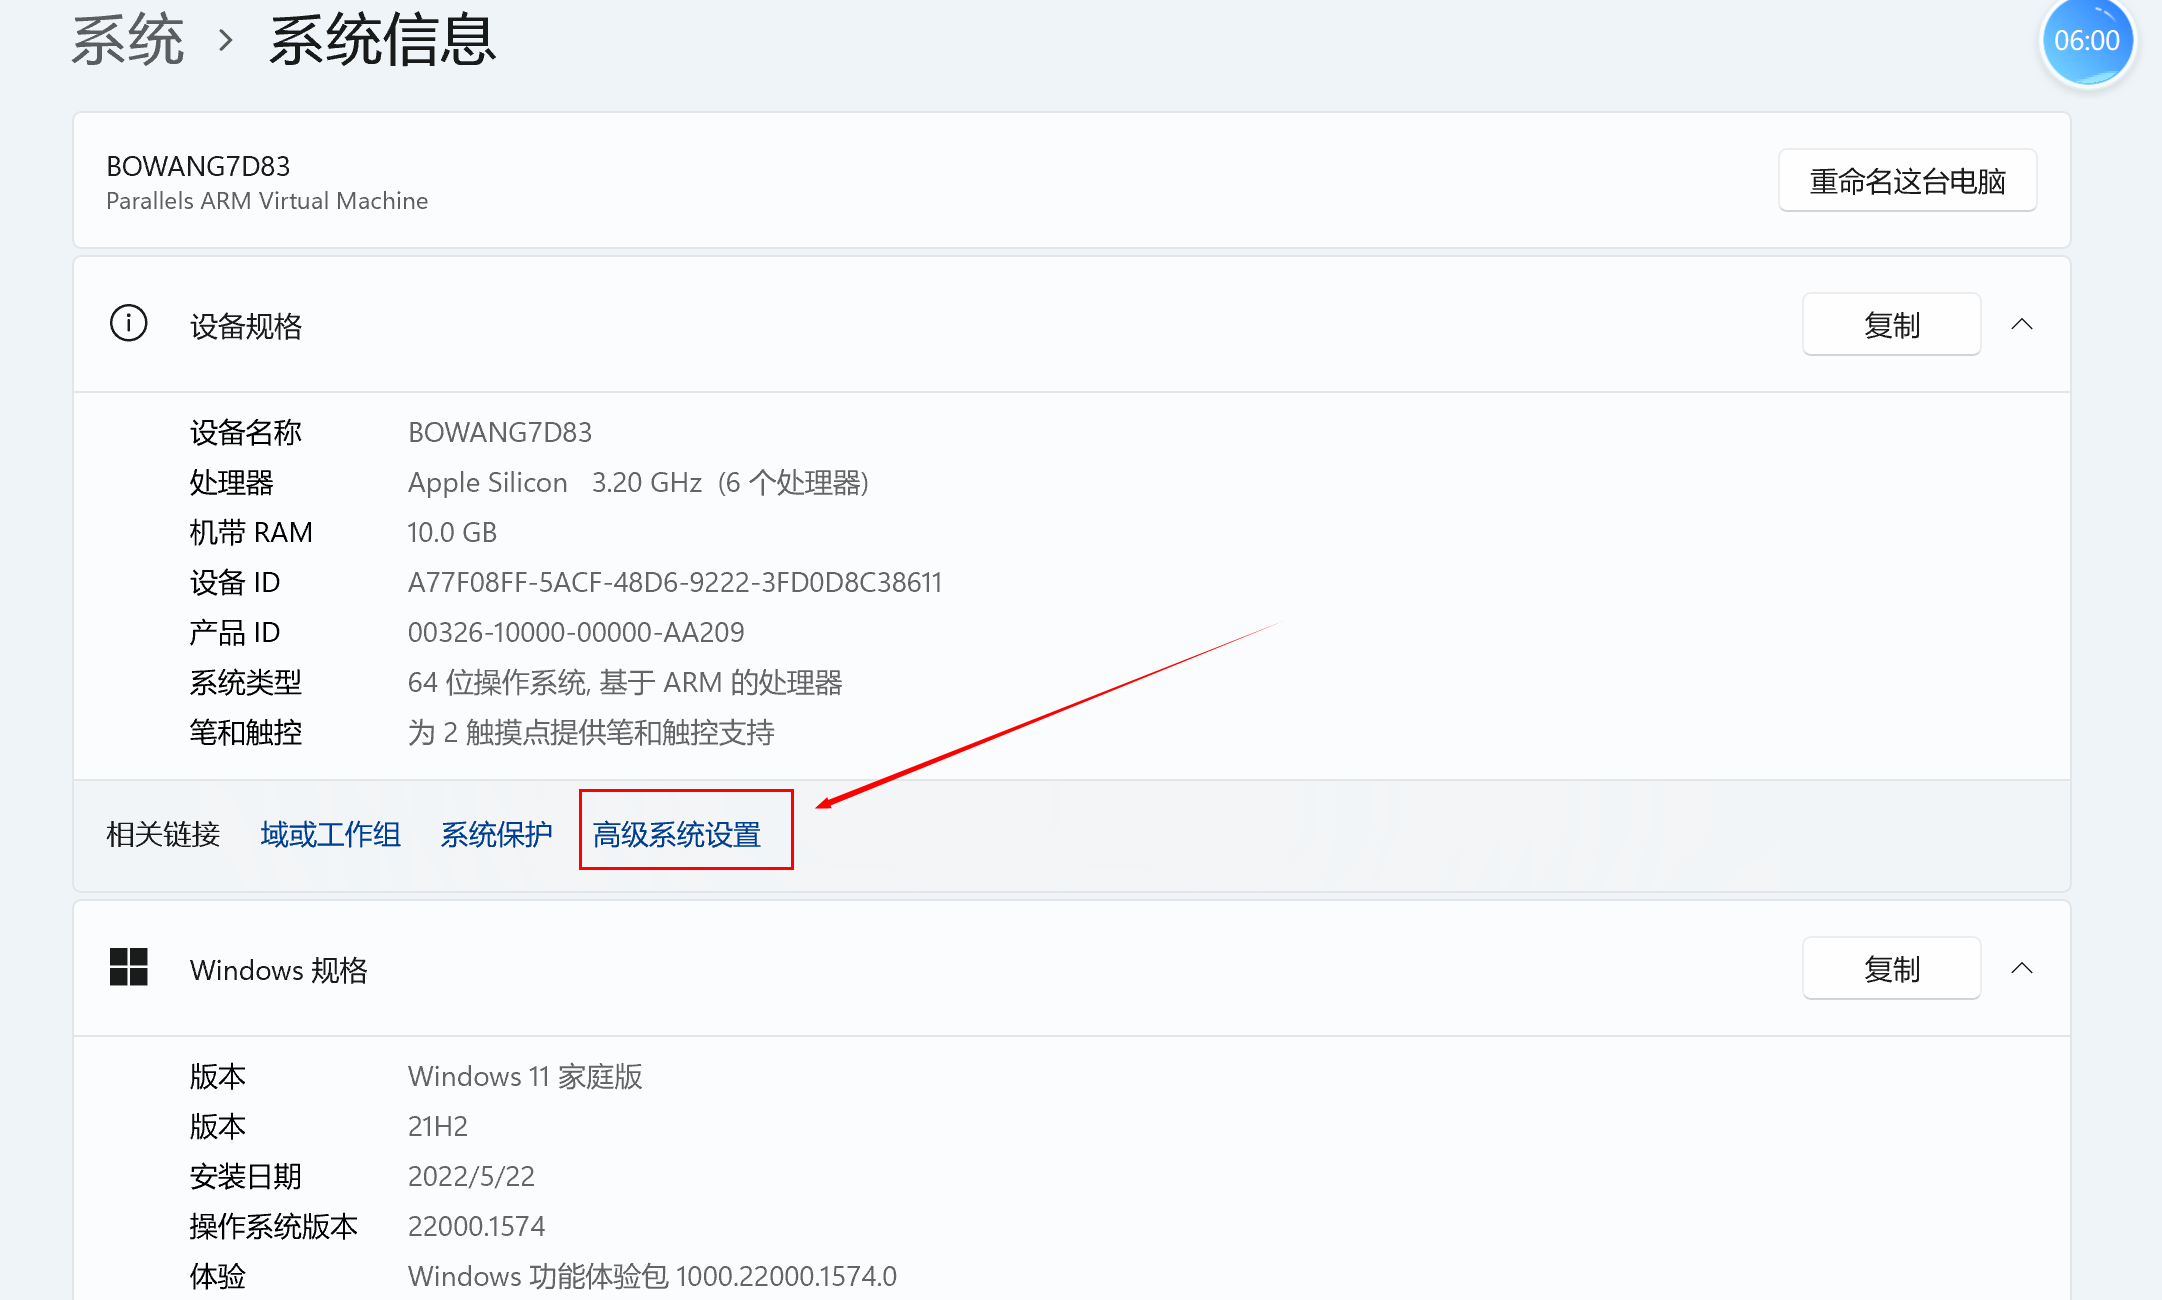Select version value 21H2
Image resolution: width=2162 pixels, height=1300 pixels.
click(438, 1126)
